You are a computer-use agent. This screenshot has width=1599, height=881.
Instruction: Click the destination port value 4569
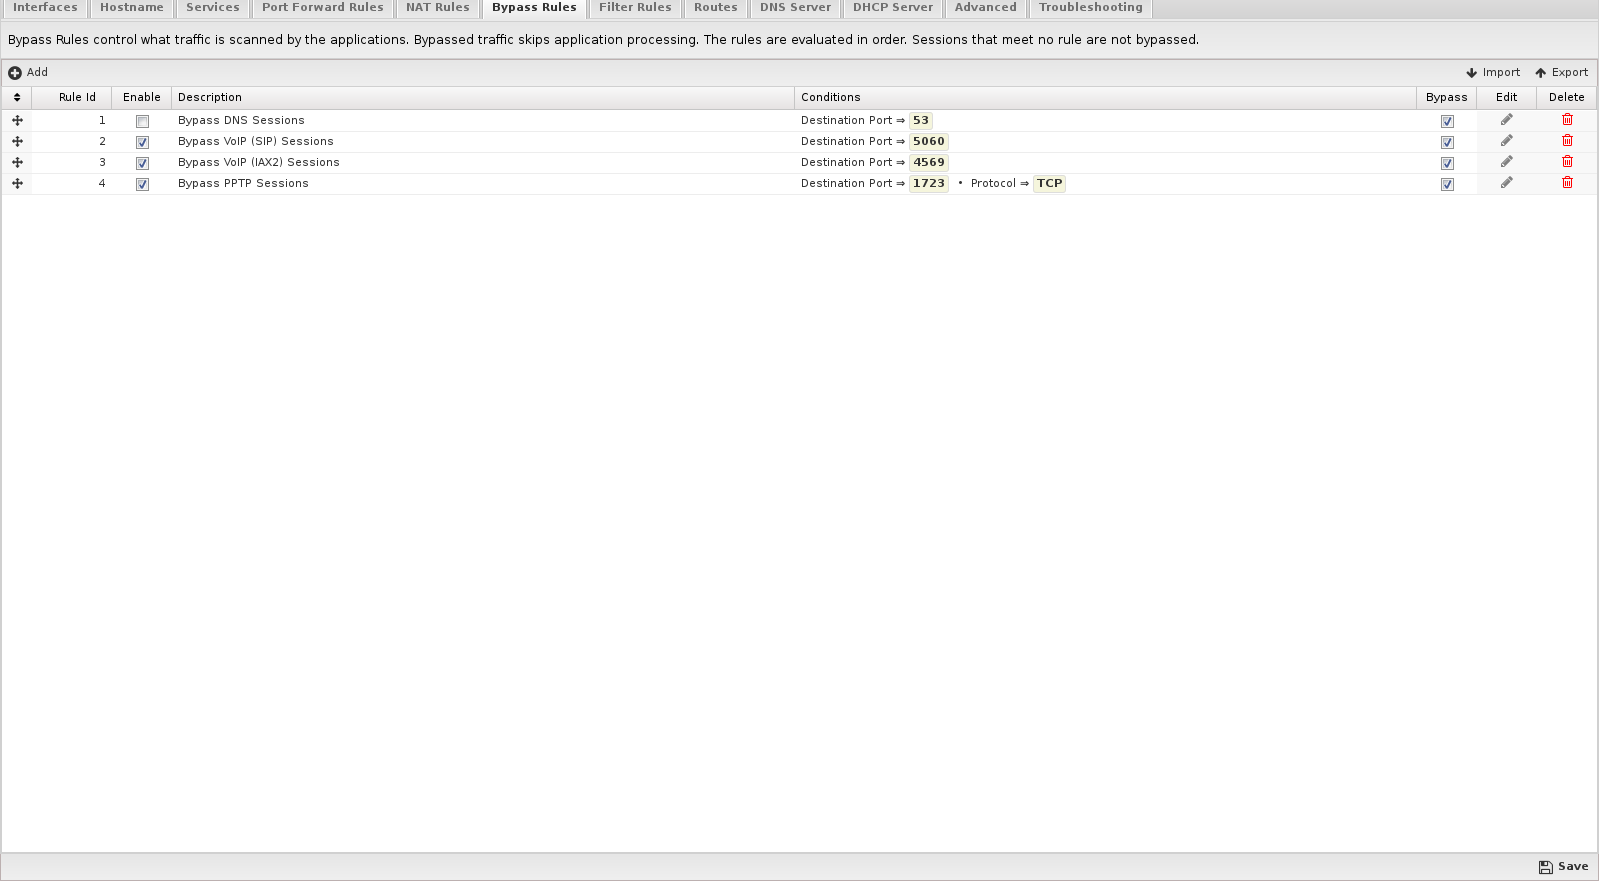929,162
